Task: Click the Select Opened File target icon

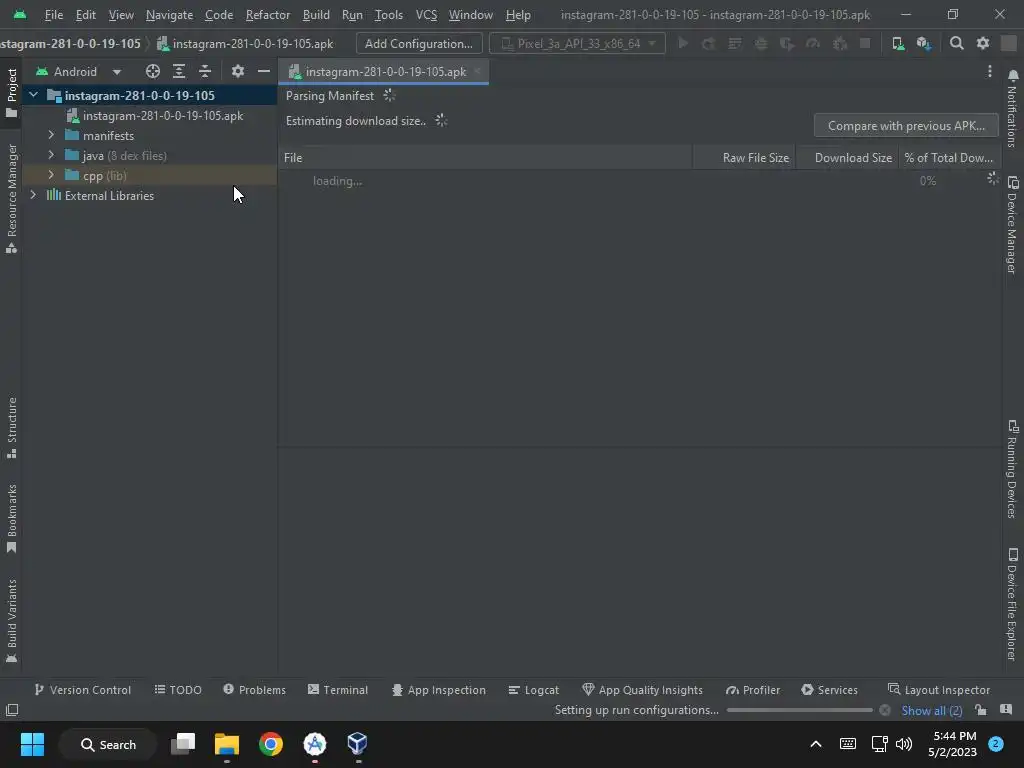Action: click(x=153, y=72)
